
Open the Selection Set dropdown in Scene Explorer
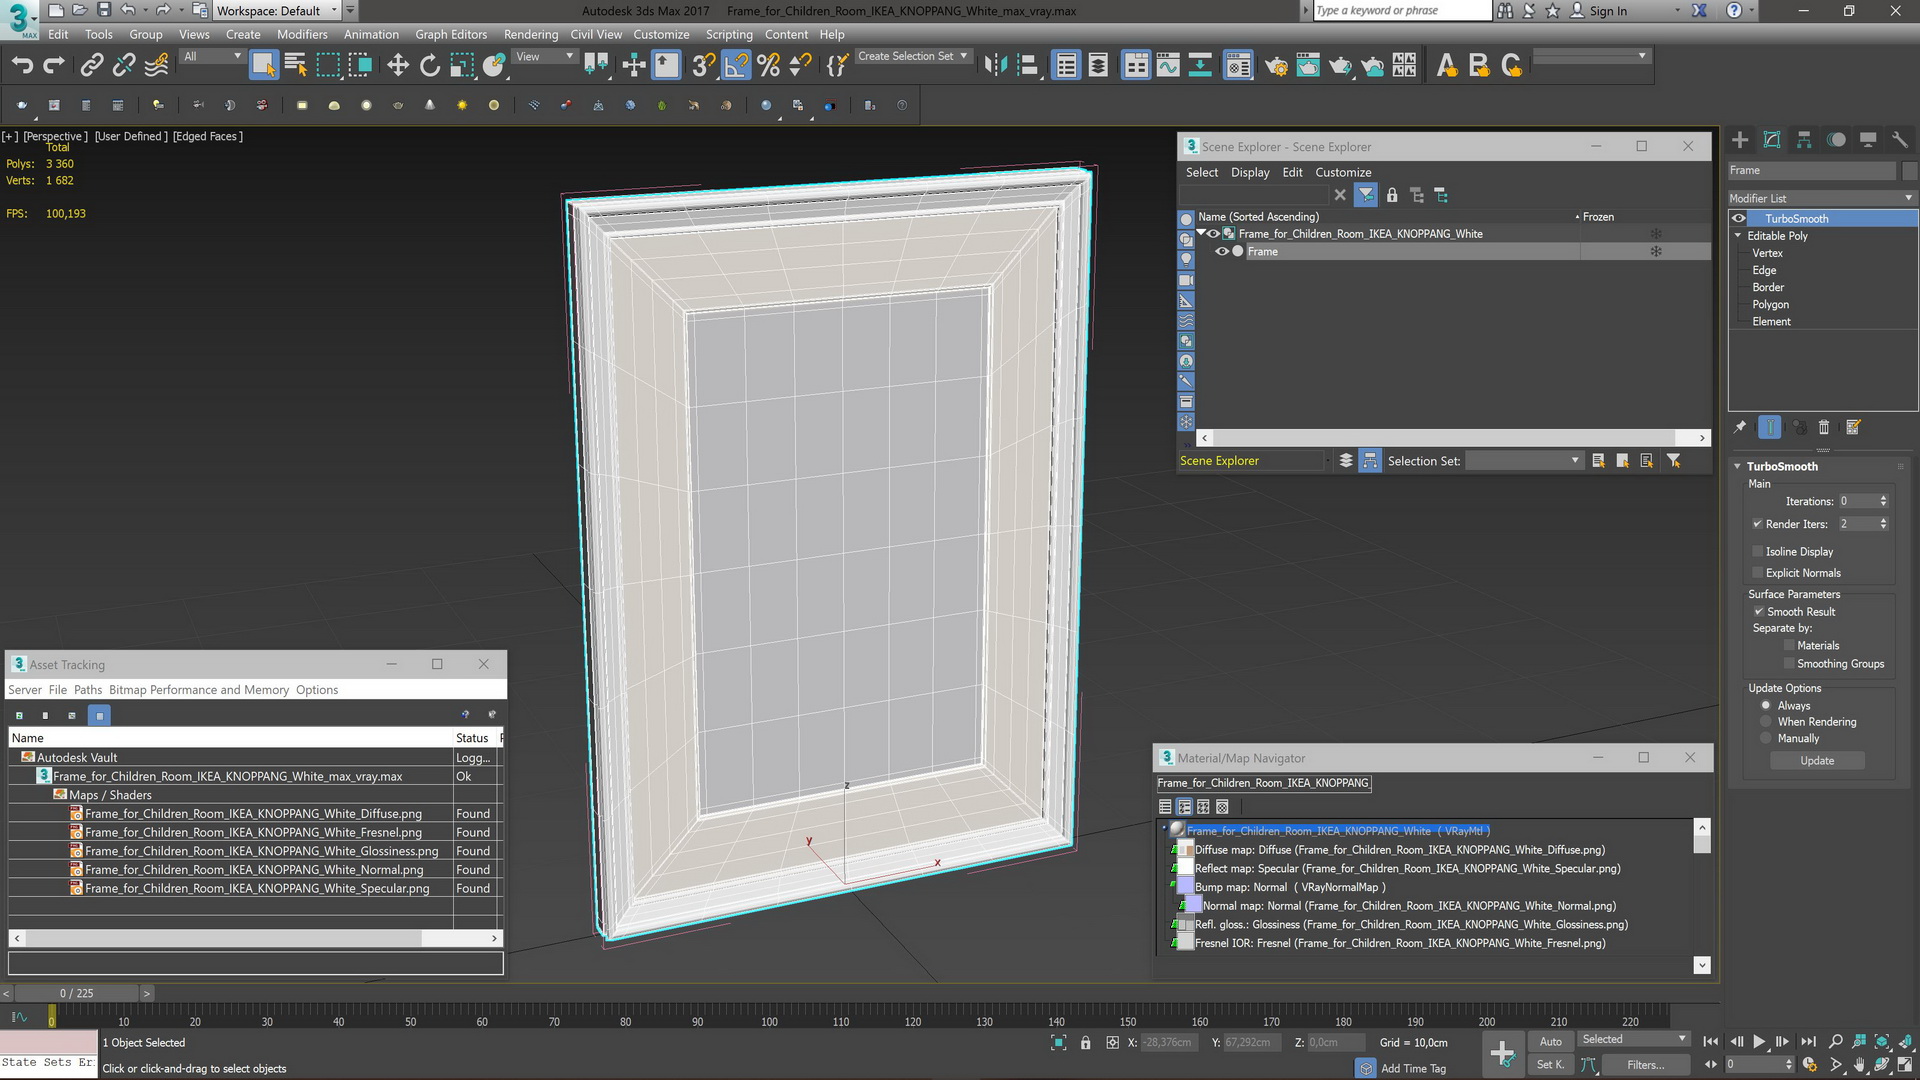(1525, 461)
